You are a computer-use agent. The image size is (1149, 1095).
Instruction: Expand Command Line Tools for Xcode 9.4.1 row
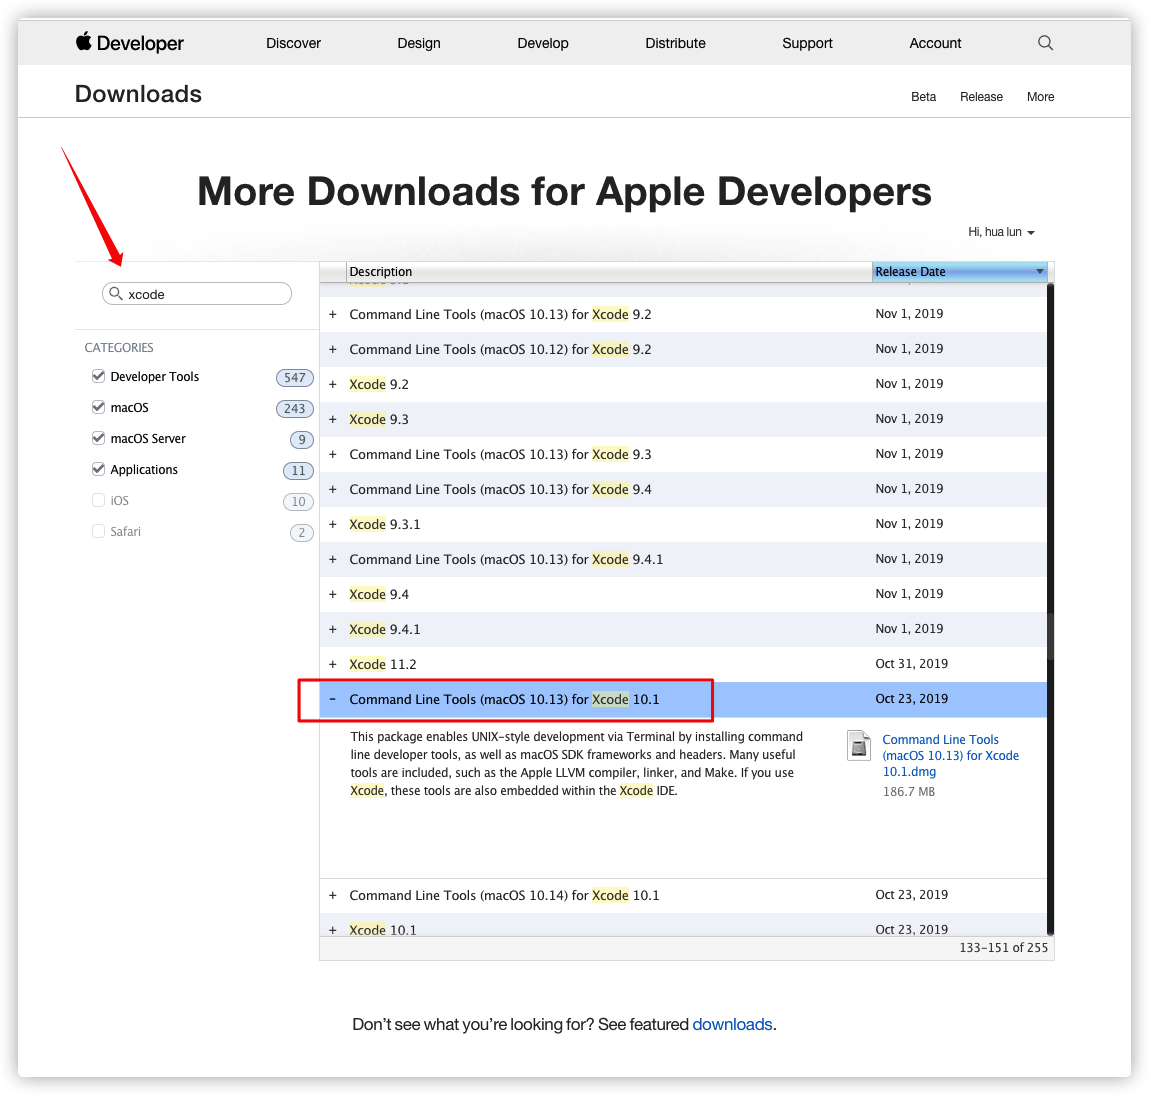tap(333, 559)
